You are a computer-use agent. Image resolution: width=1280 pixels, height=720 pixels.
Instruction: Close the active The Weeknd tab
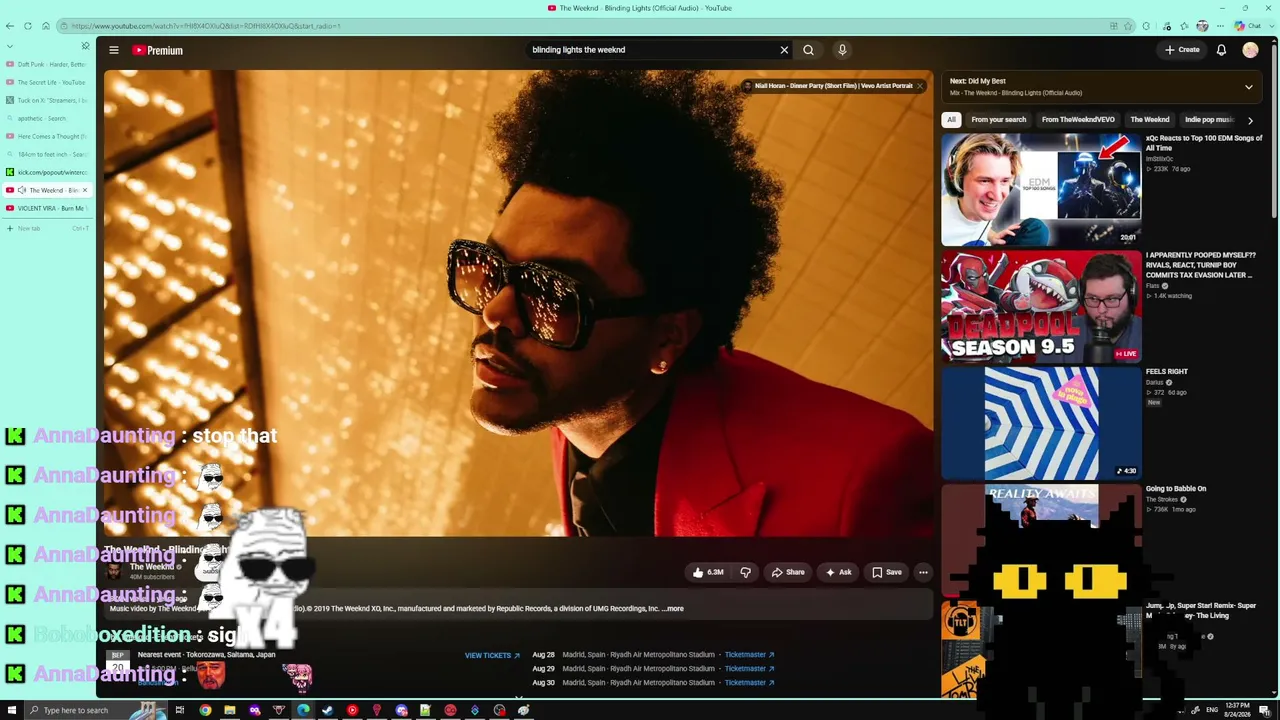tap(85, 190)
